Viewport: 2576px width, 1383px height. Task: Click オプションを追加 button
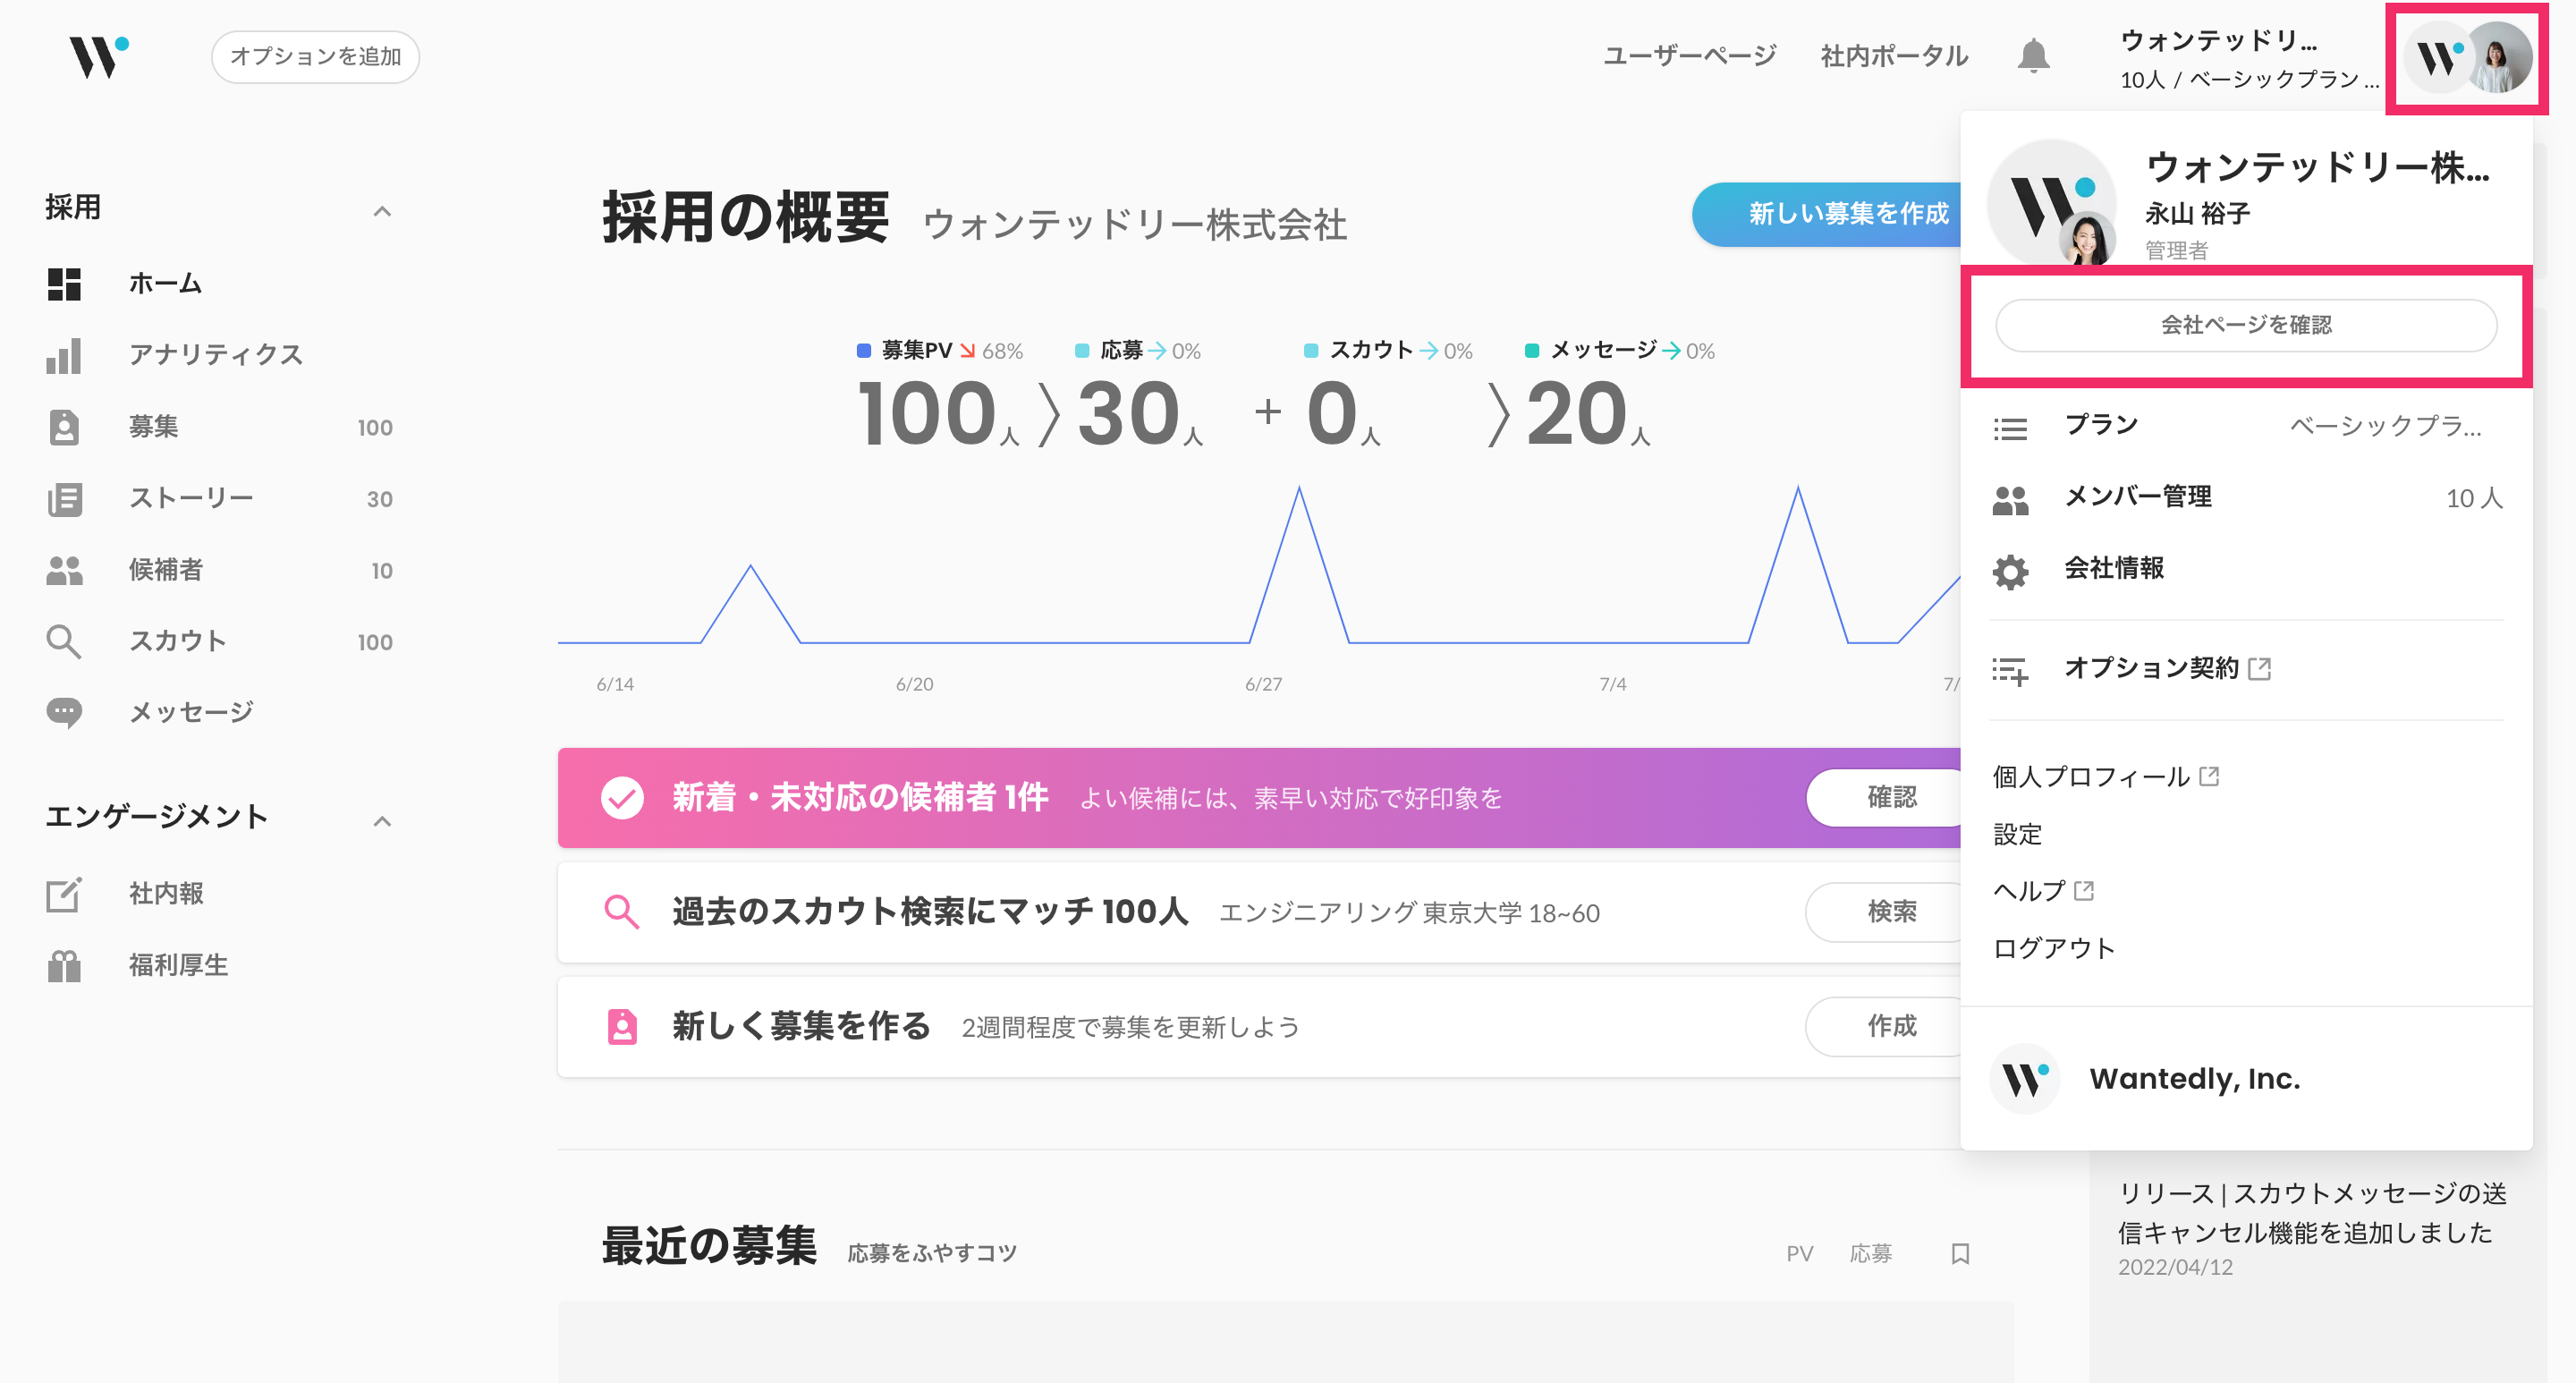click(315, 57)
